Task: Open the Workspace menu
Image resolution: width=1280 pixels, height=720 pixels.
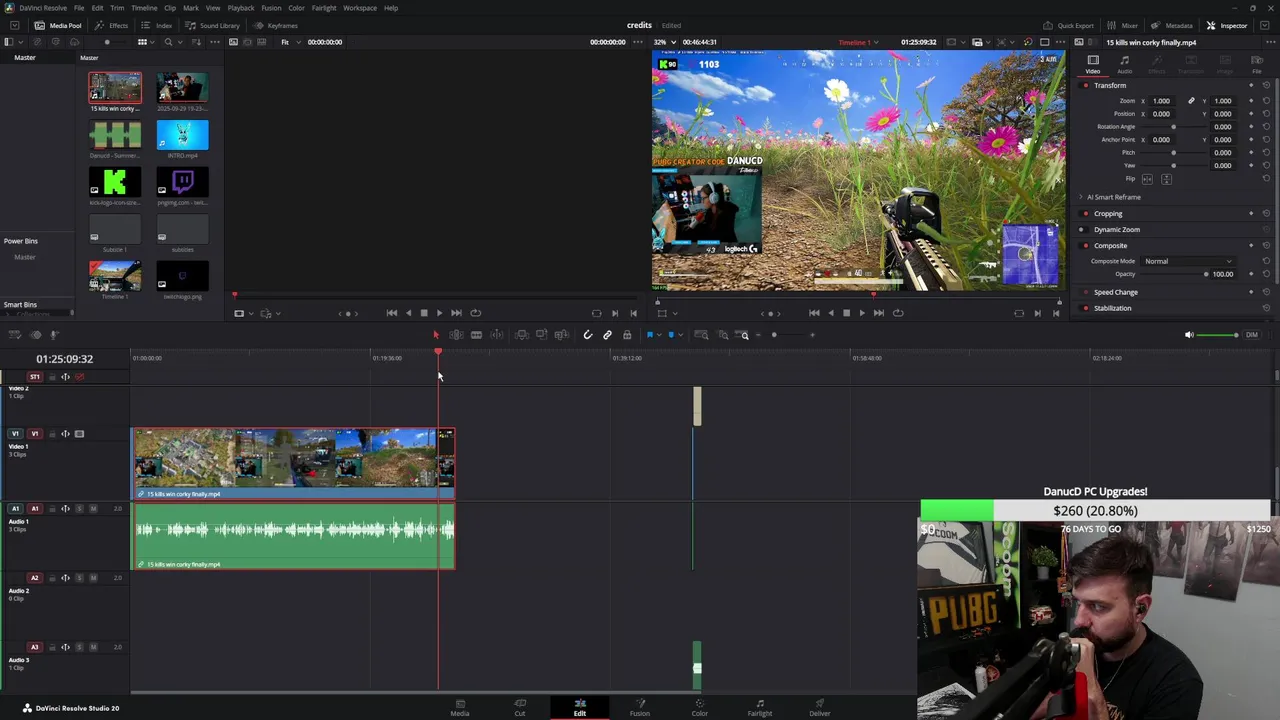Action: (x=360, y=8)
